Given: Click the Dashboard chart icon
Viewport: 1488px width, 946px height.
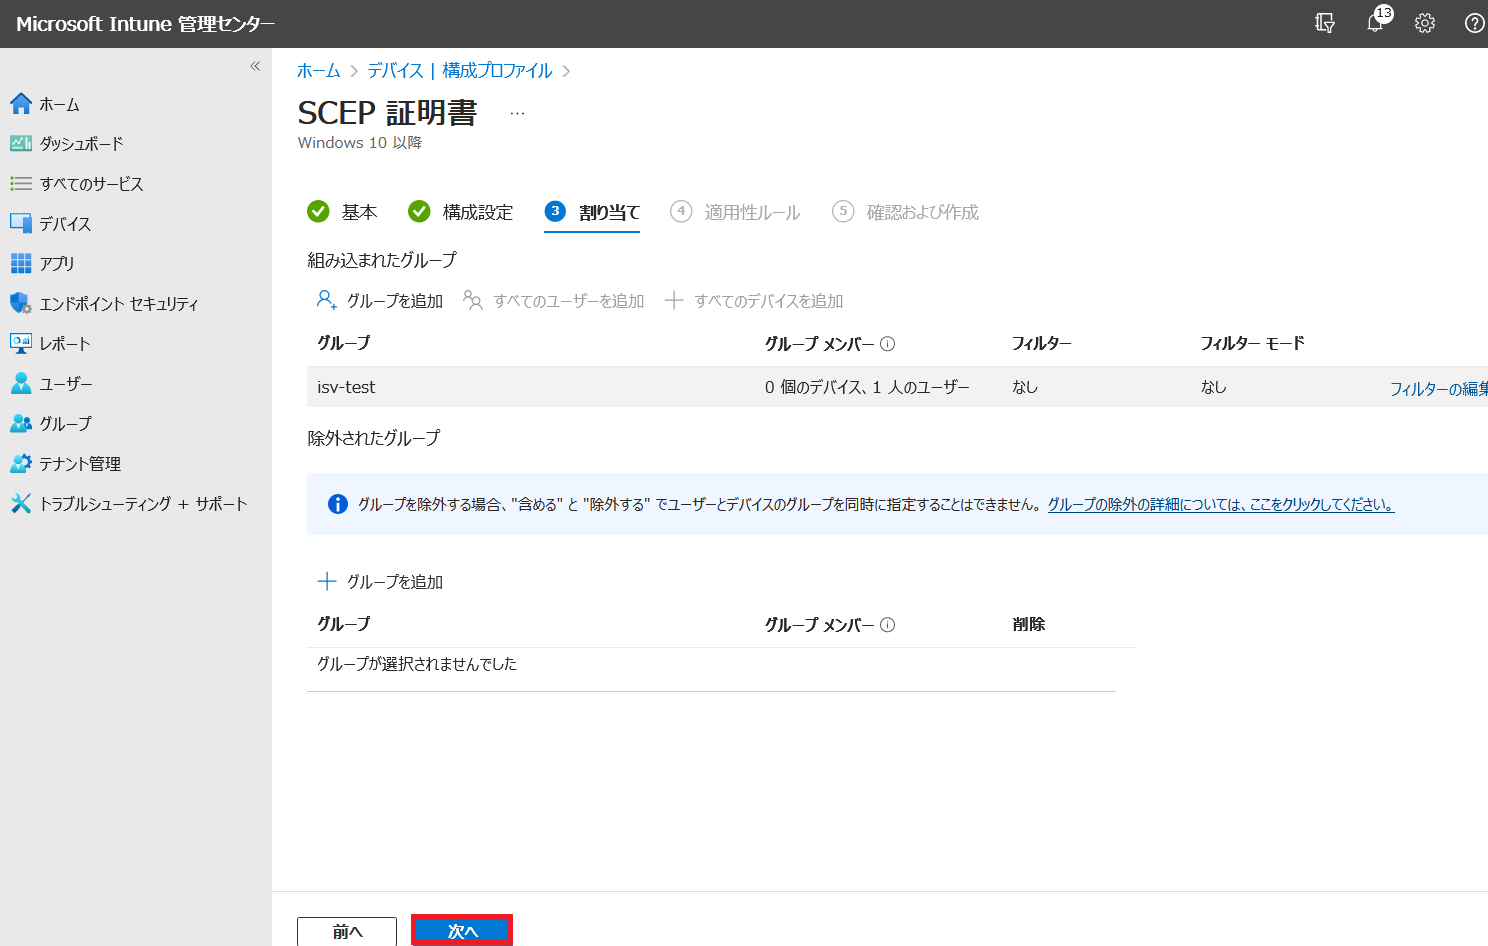Looking at the screenshot, I should 21,143.
